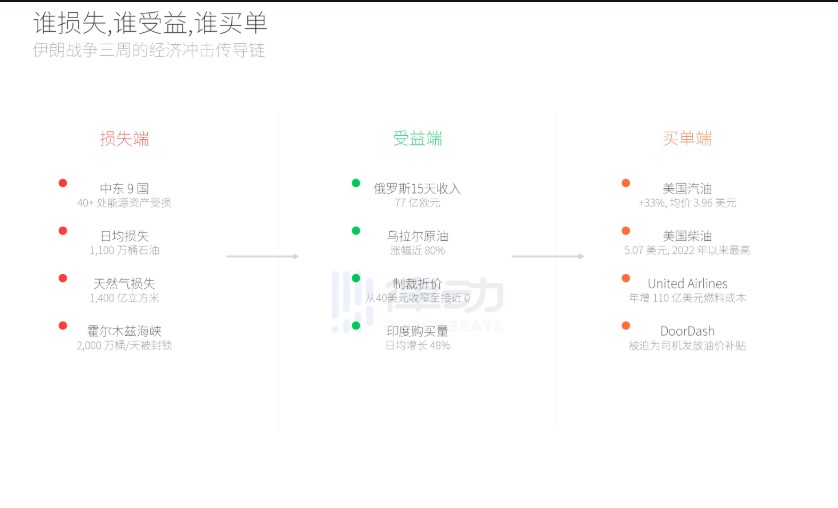Click the orange dot beside DoorDash
Image resolution: width=838 pixels, height=508 pixels.
626,326
